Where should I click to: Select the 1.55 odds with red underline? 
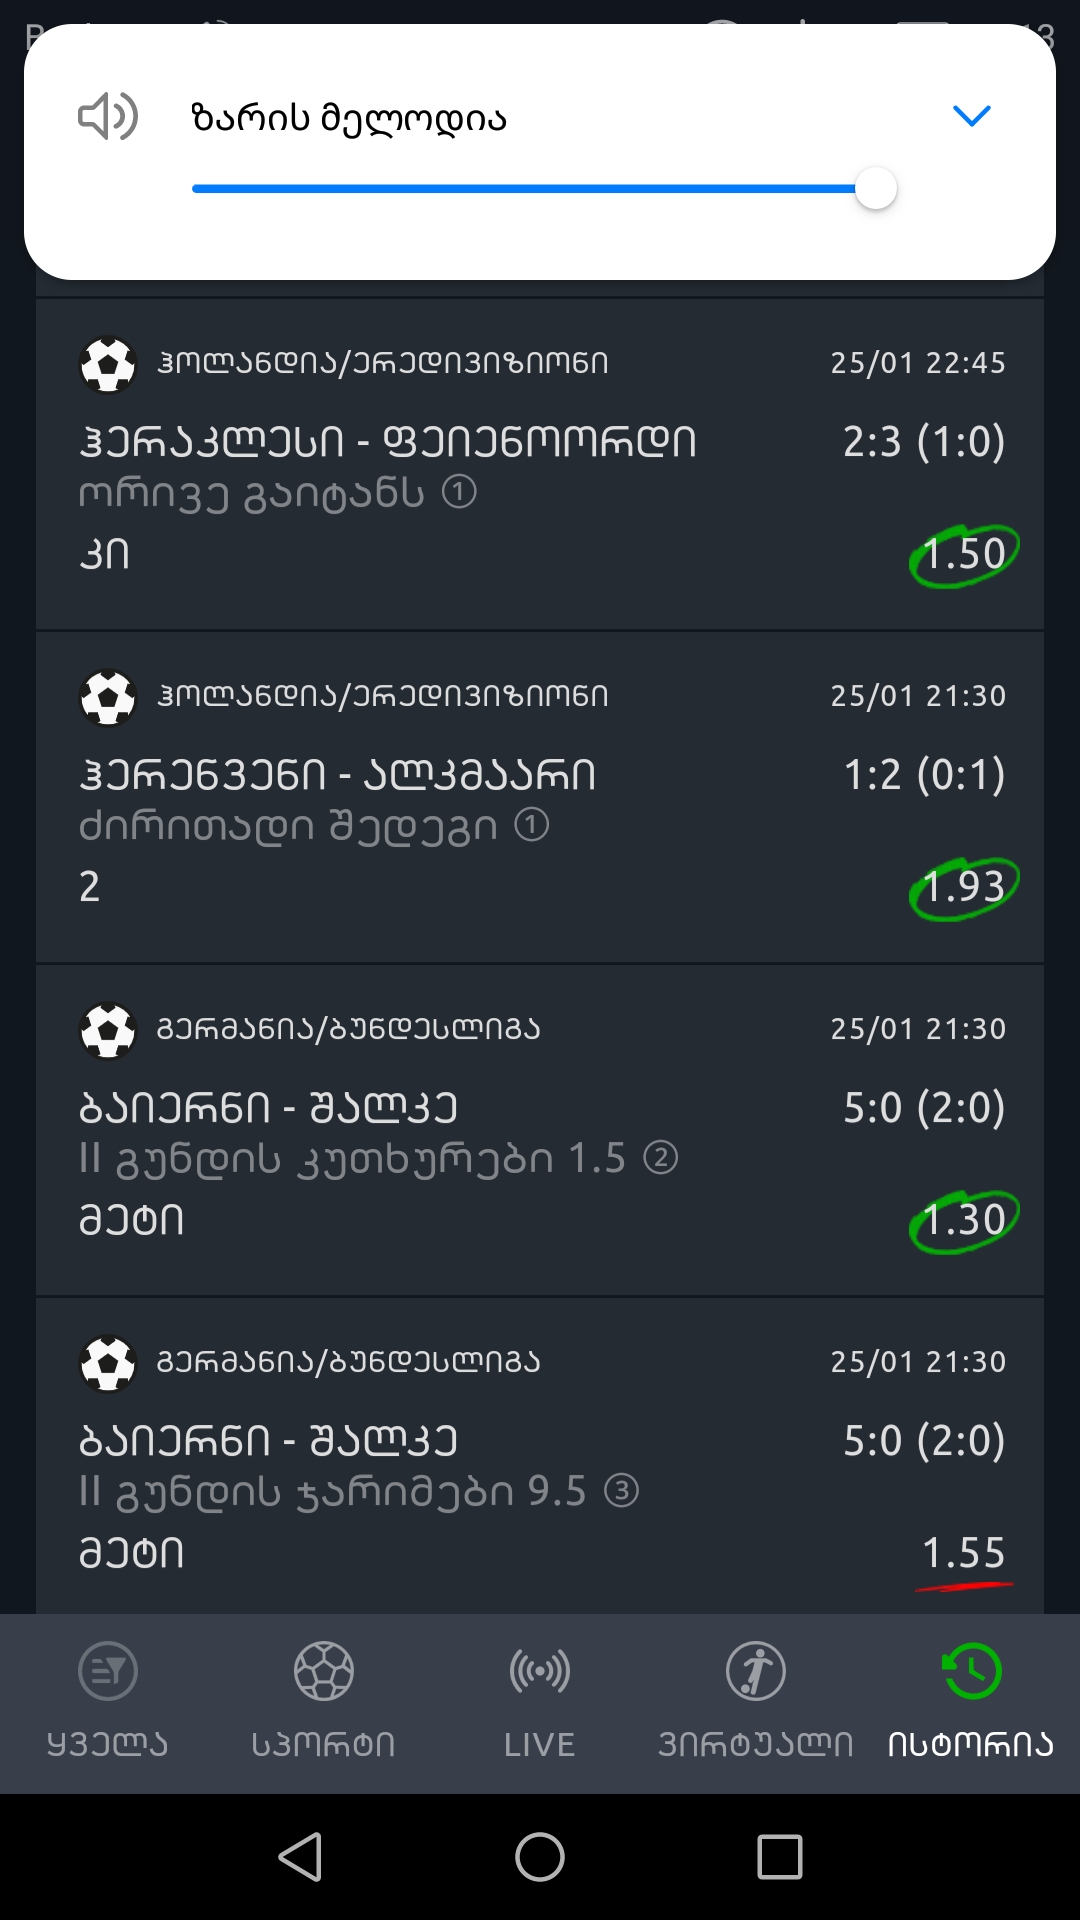coord(964,1555)
